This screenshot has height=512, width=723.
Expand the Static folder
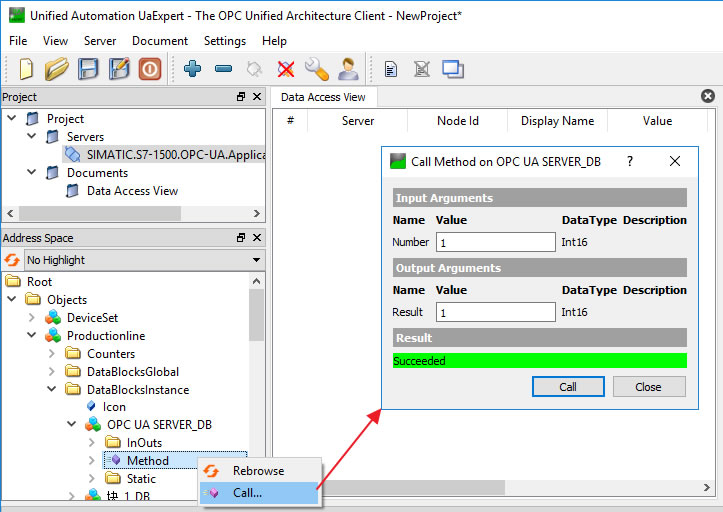(92, 478)
